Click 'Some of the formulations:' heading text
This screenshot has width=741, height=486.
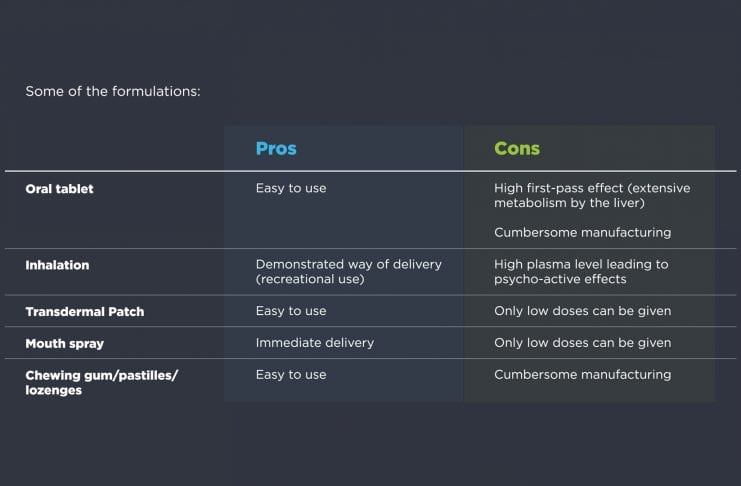click(x=113, y=91)
